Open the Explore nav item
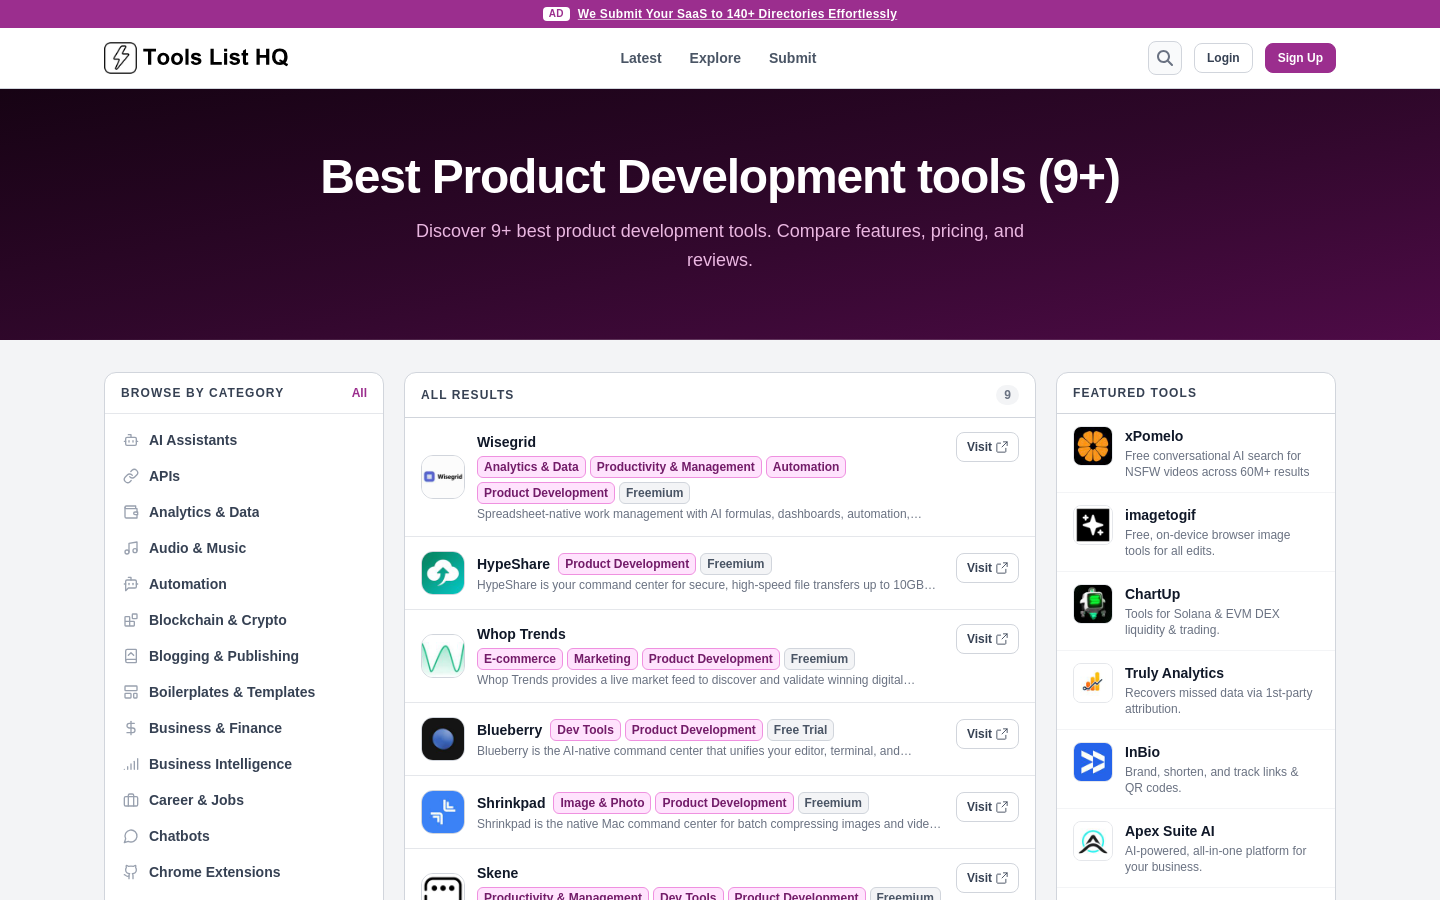Viewport: 1440px width, 900px height. coord(715,58)
